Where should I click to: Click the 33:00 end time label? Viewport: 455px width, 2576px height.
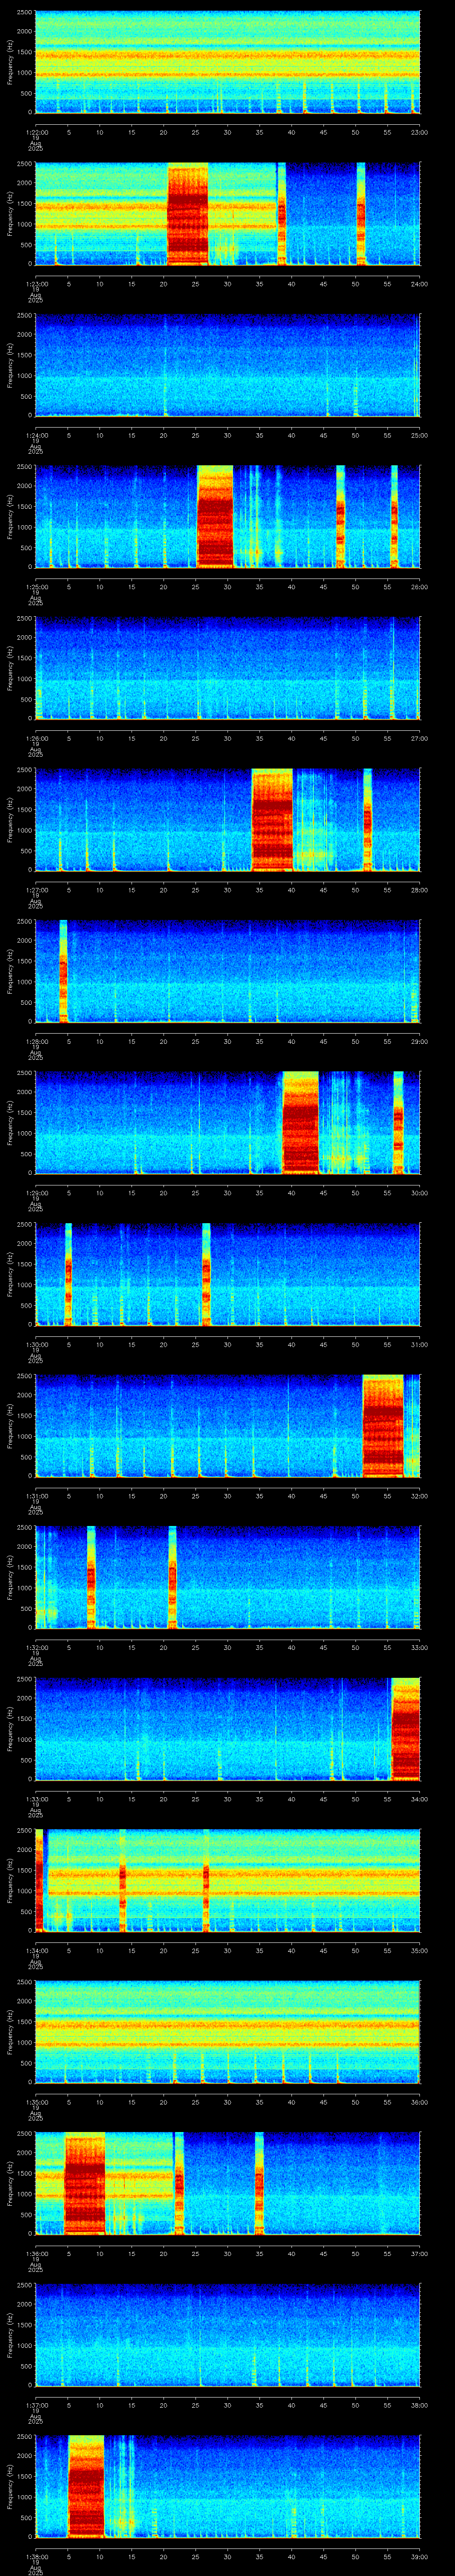coord(419,1647)
